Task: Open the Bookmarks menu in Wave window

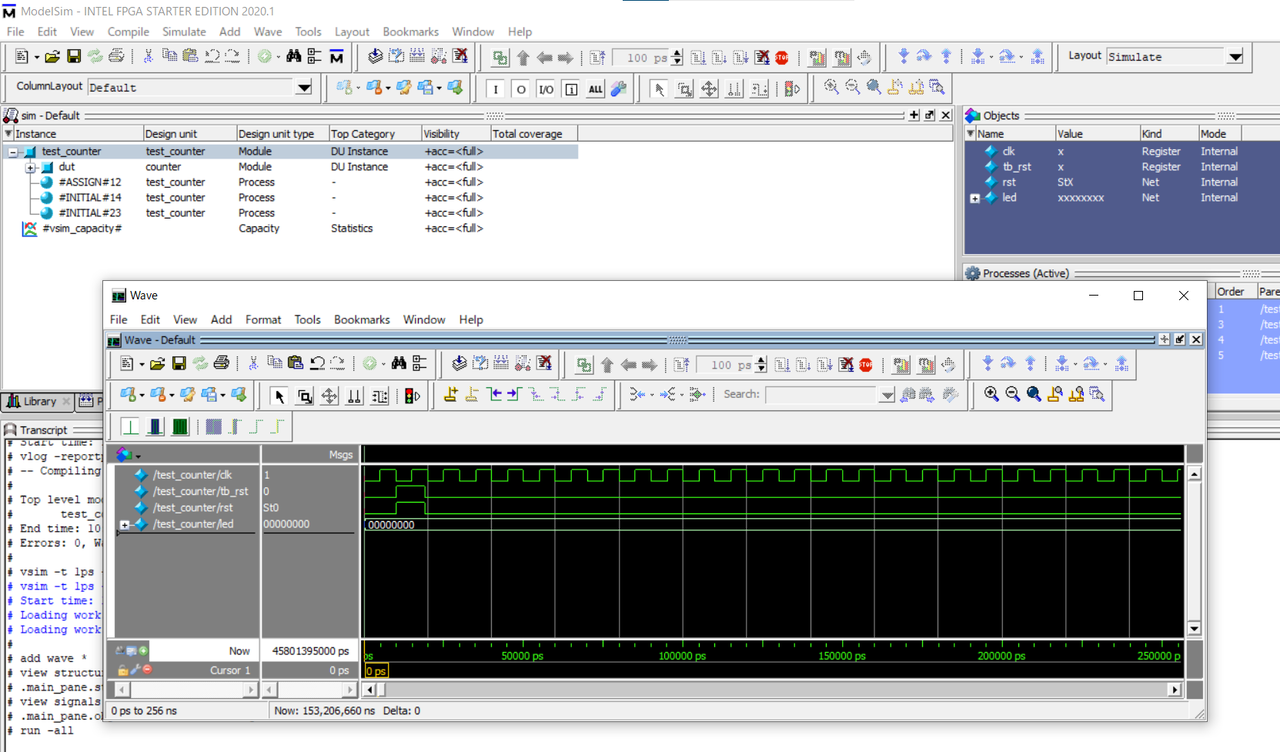Action: tap(361, 320)
